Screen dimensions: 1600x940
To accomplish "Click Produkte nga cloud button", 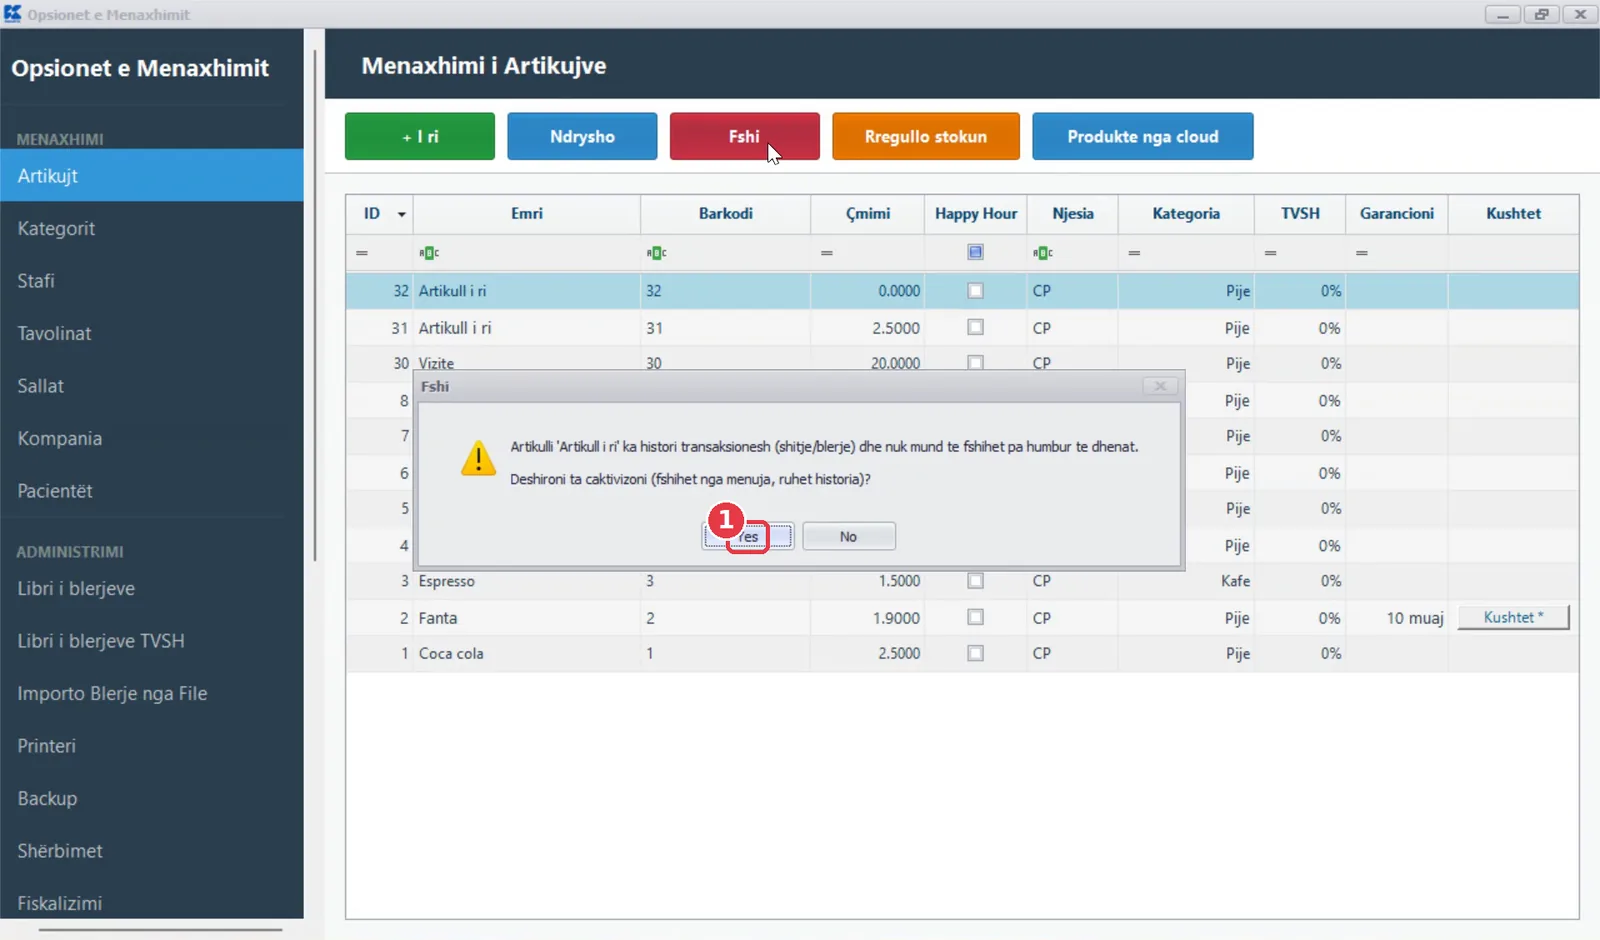I will (1143, 136).
